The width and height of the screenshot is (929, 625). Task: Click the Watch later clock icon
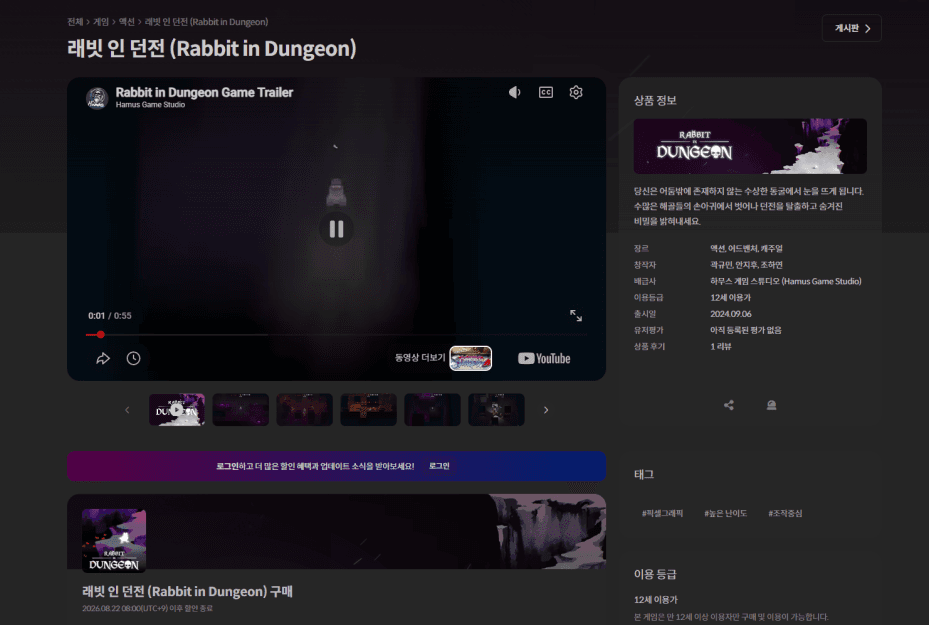click(x=133, y=358)
